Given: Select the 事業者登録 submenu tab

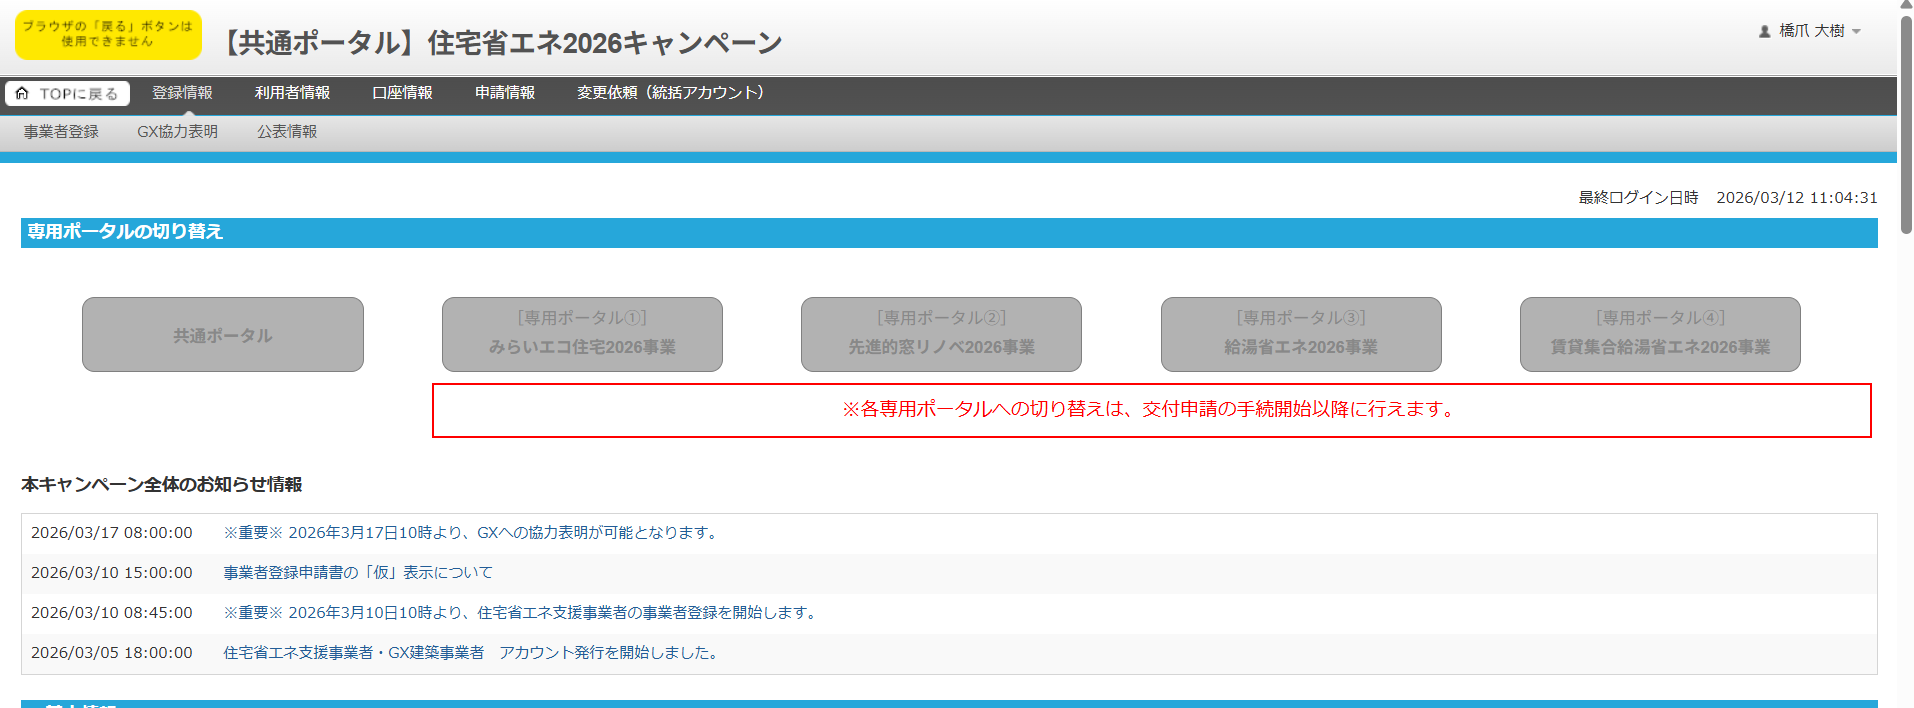Looking at the screenshot, I should coord(61,132).
